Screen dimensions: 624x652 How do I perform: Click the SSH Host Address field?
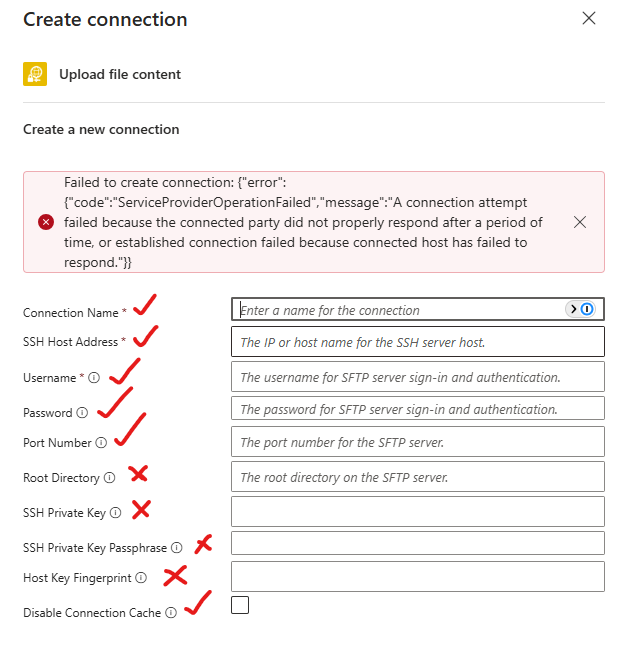pyautogui.click(x=418, y=342)
